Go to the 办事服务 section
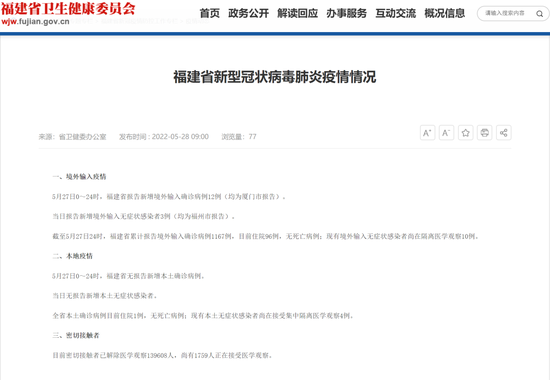This screenshot has width=550, height=380. tap(347, 13)
